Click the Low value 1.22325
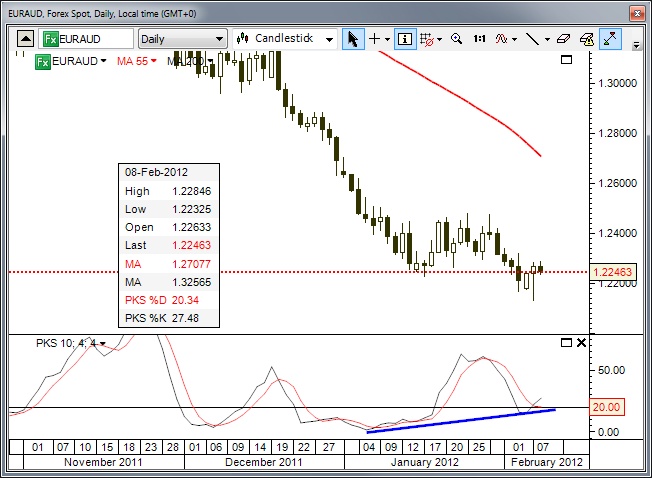 pyautogui.click(x=192, y=209)
